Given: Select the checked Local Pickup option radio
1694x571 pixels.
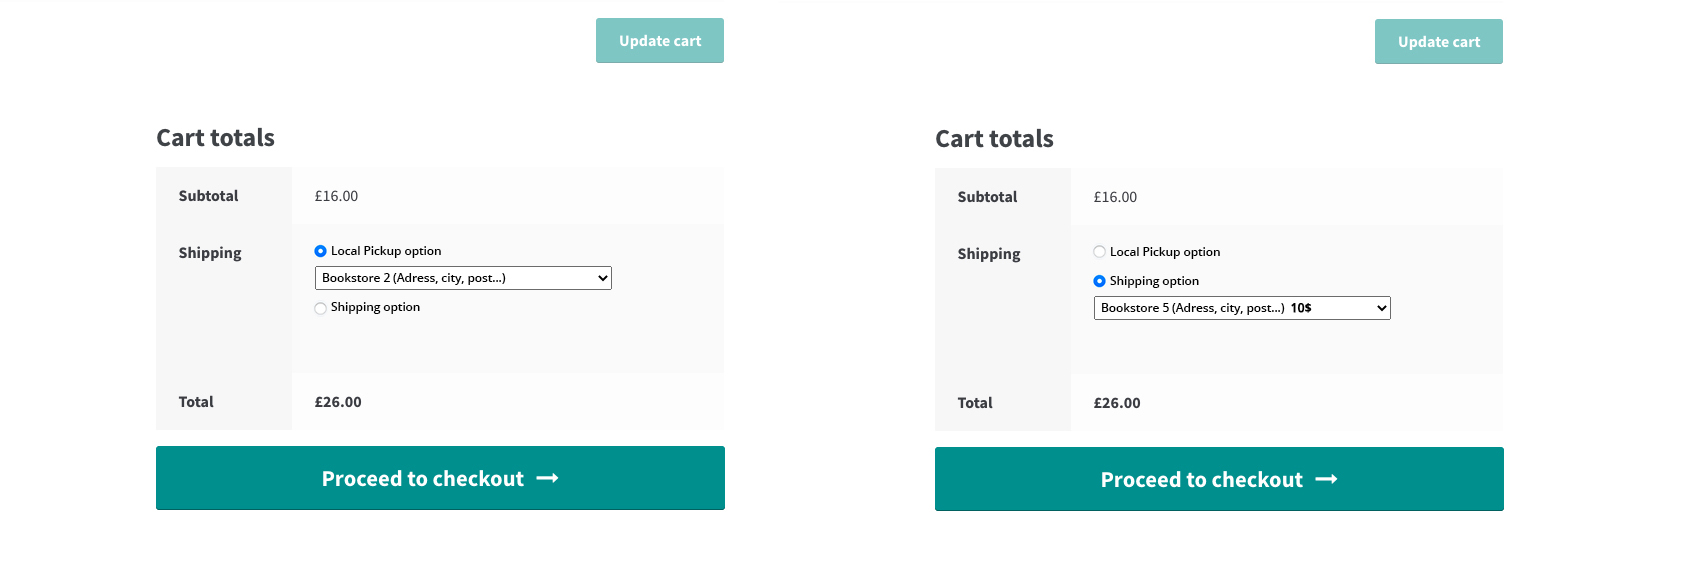Looking at the screenshot, I should tap(320, 251).
